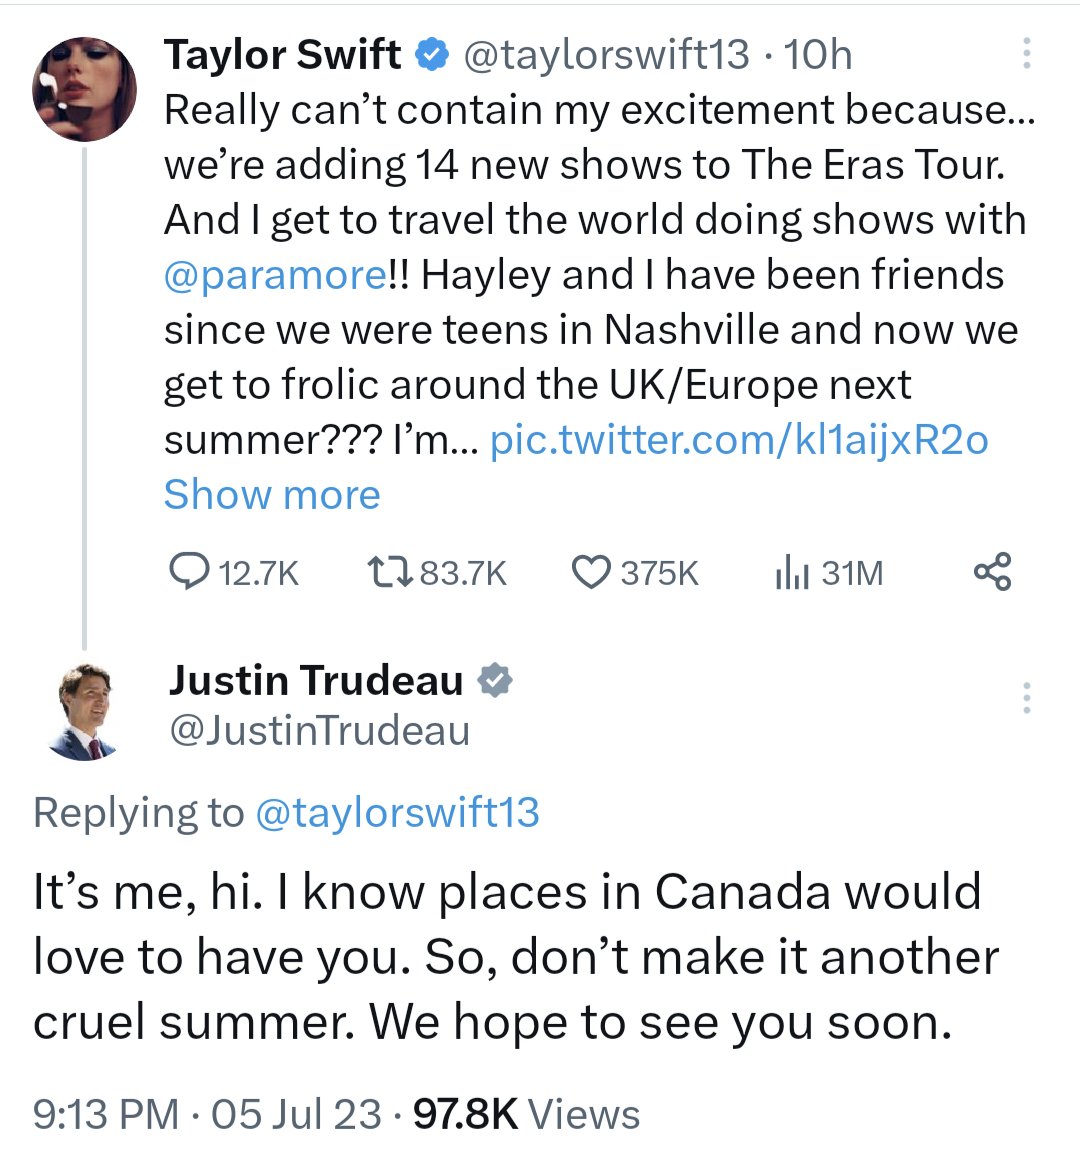Open the reply icon on Taylor Swift's tweet

[x=190, y=572]
